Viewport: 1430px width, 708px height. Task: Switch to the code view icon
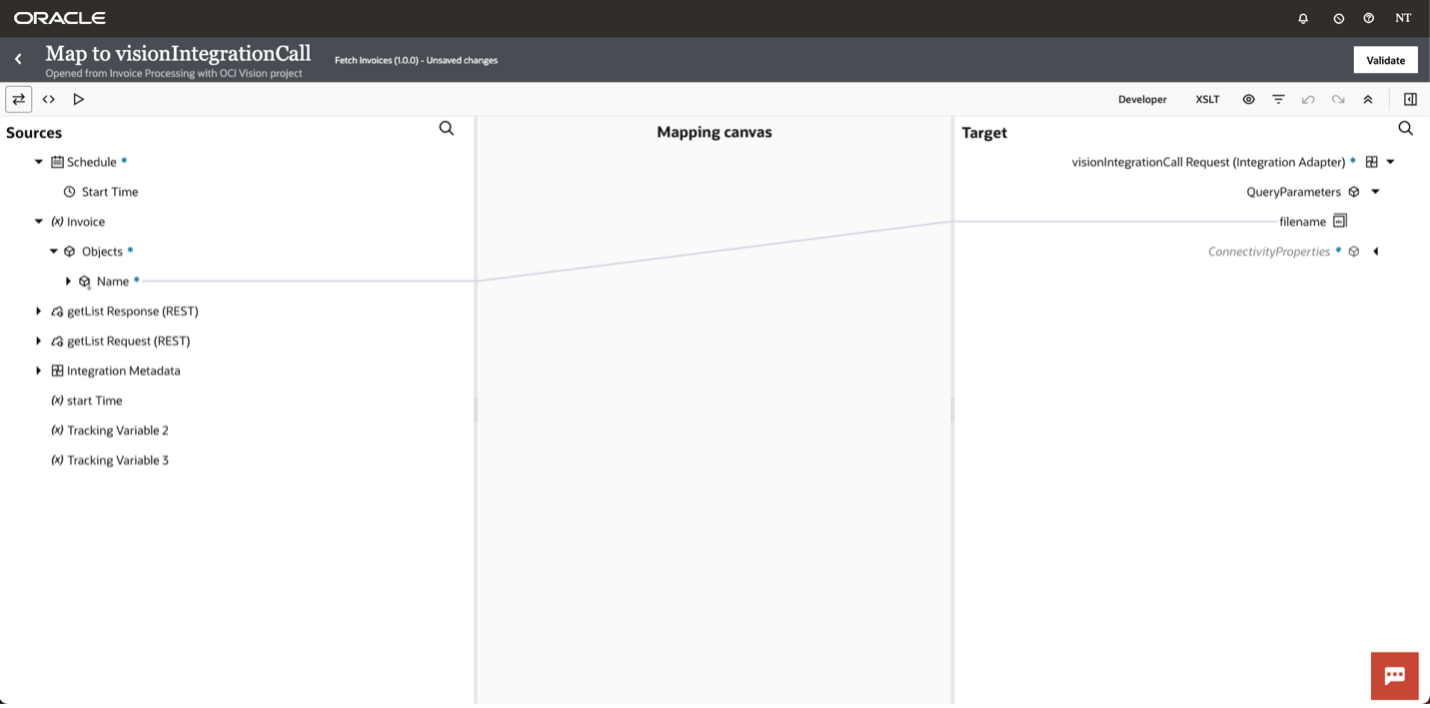point(48,99)
